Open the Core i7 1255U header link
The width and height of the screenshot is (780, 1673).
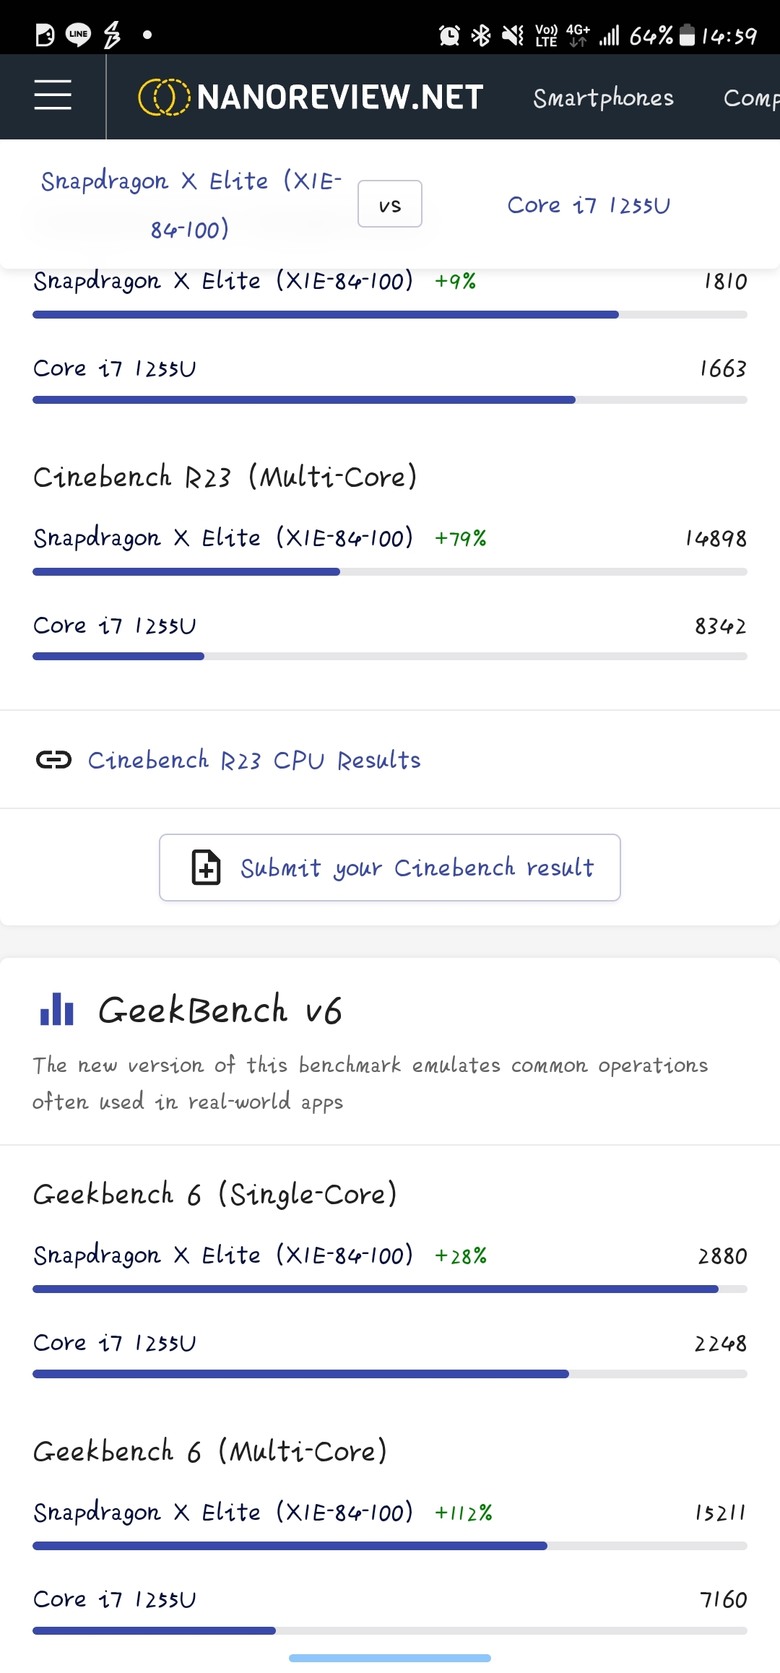click(589, 205)
